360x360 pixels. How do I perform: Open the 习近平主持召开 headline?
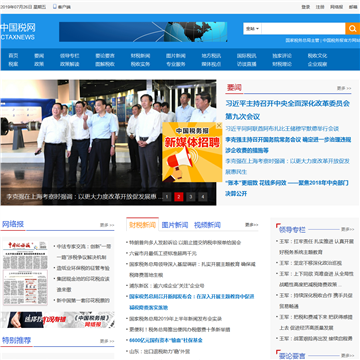pos(288,110)
